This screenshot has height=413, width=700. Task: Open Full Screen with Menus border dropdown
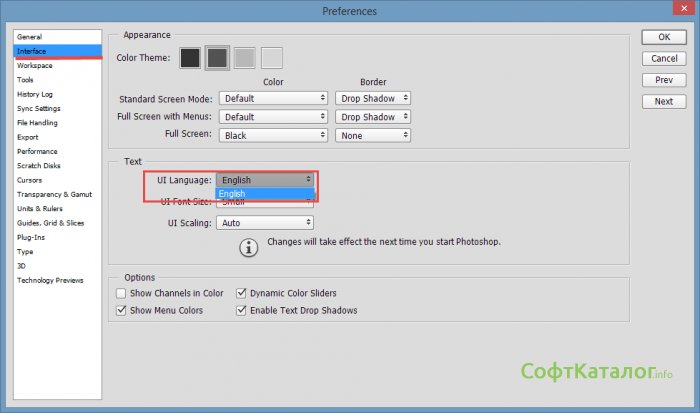372,117
